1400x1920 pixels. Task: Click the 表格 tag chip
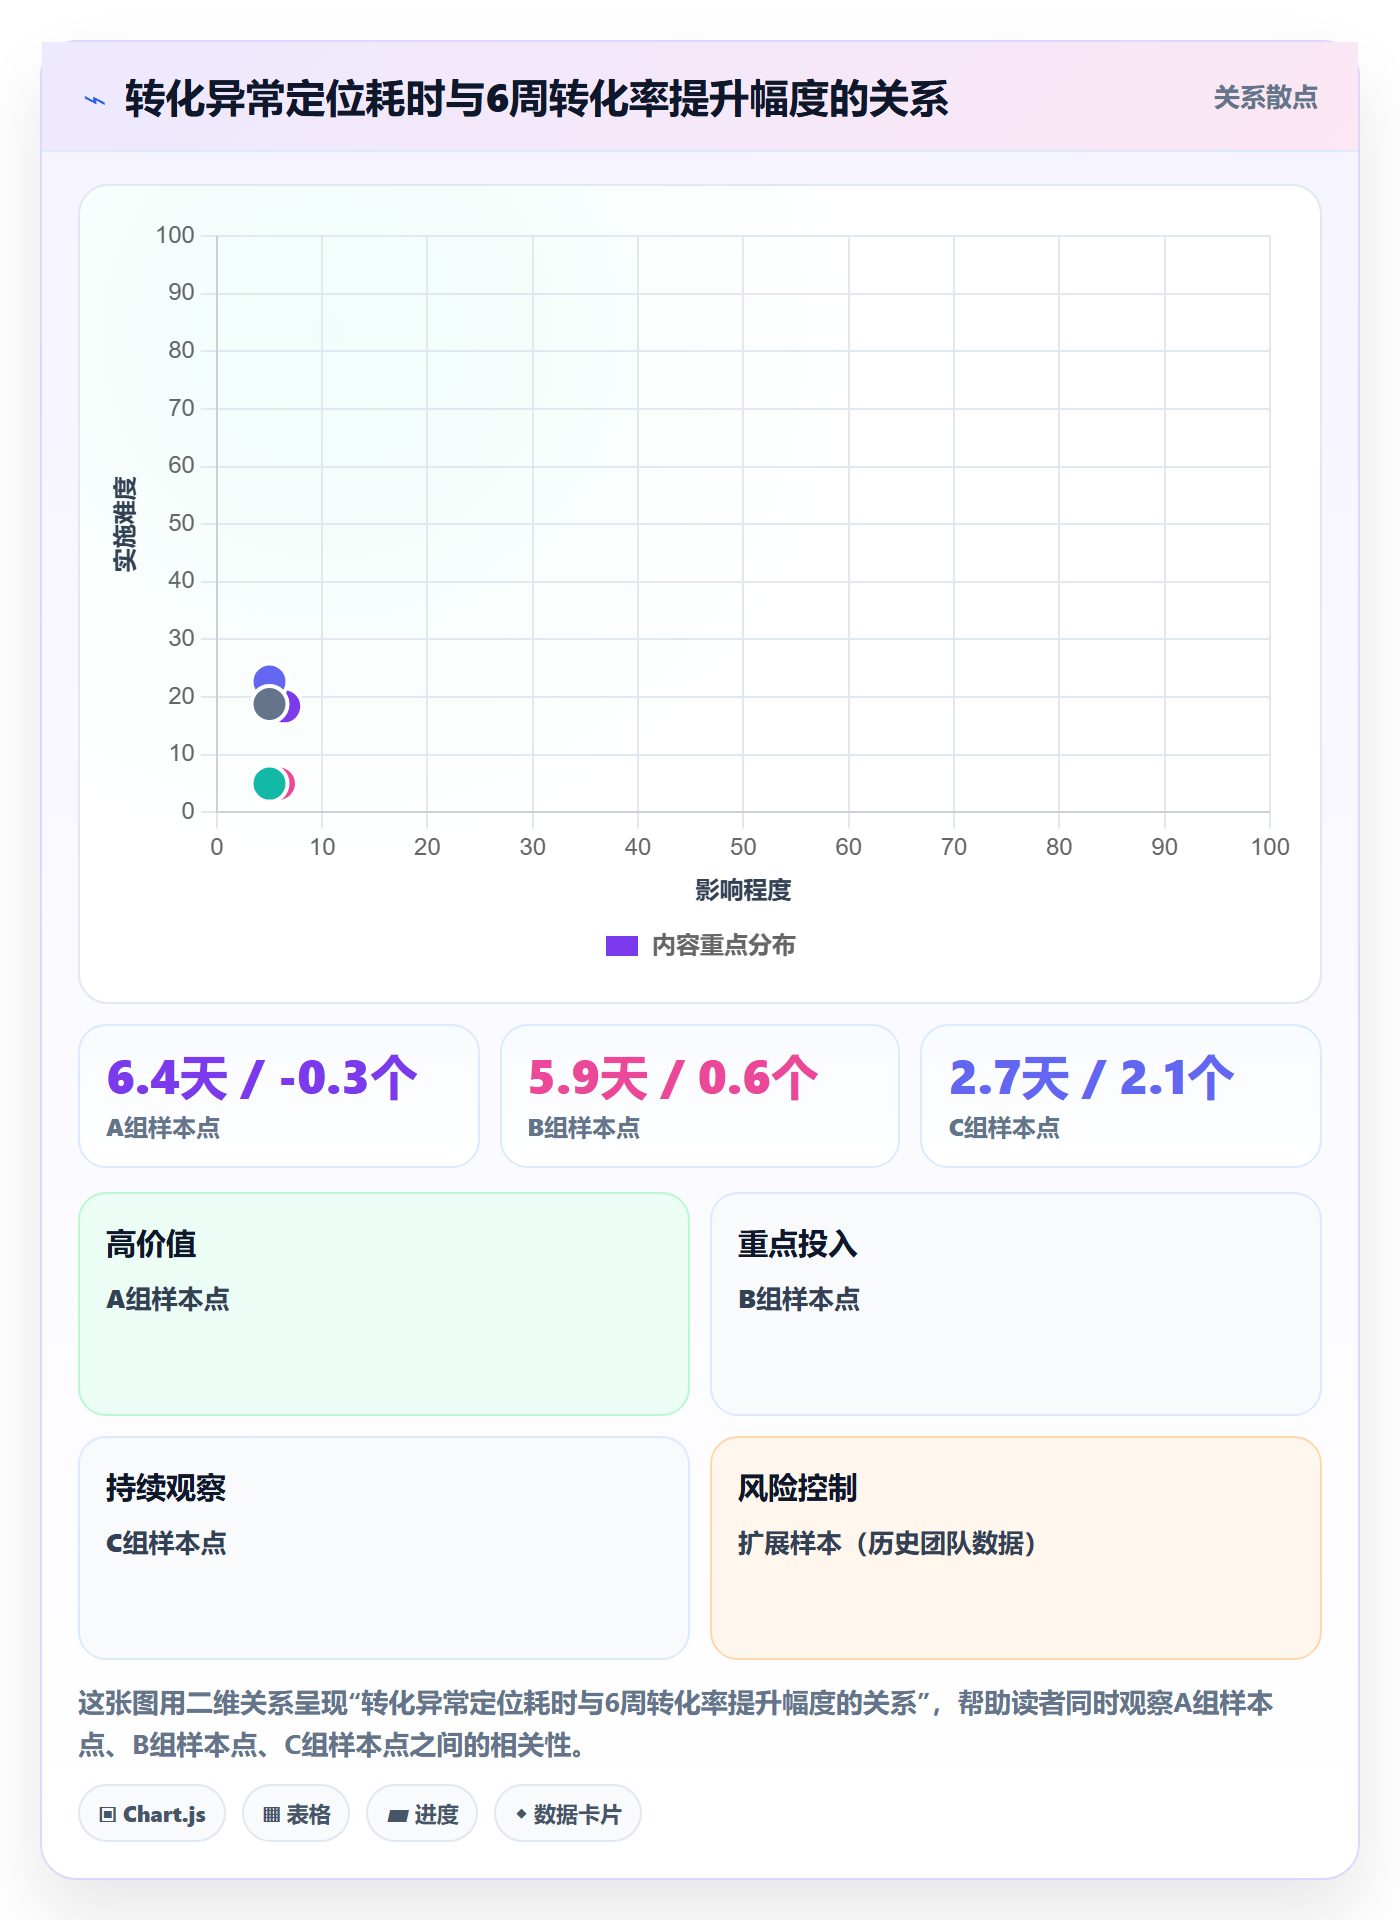[x=296, y=1814]
